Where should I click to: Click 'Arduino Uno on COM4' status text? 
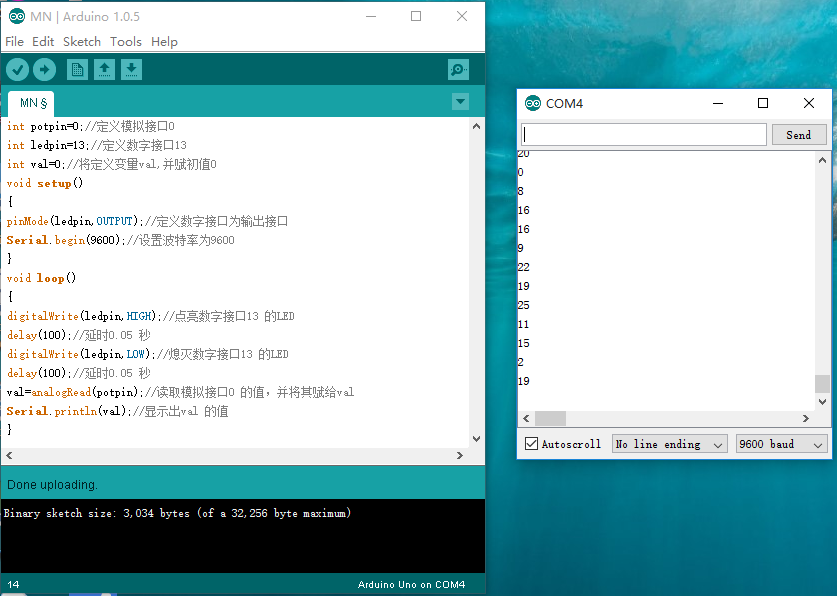(411, 584)
